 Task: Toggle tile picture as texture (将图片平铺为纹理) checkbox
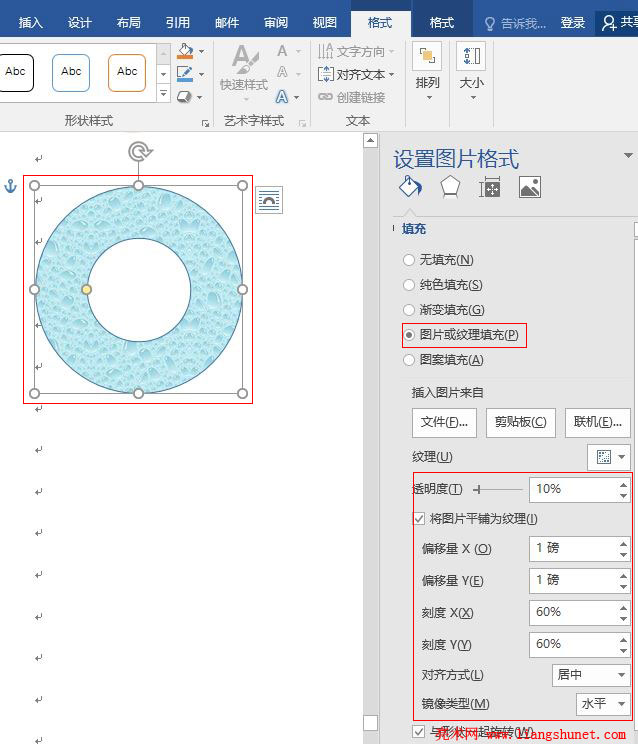coord(419,519)
